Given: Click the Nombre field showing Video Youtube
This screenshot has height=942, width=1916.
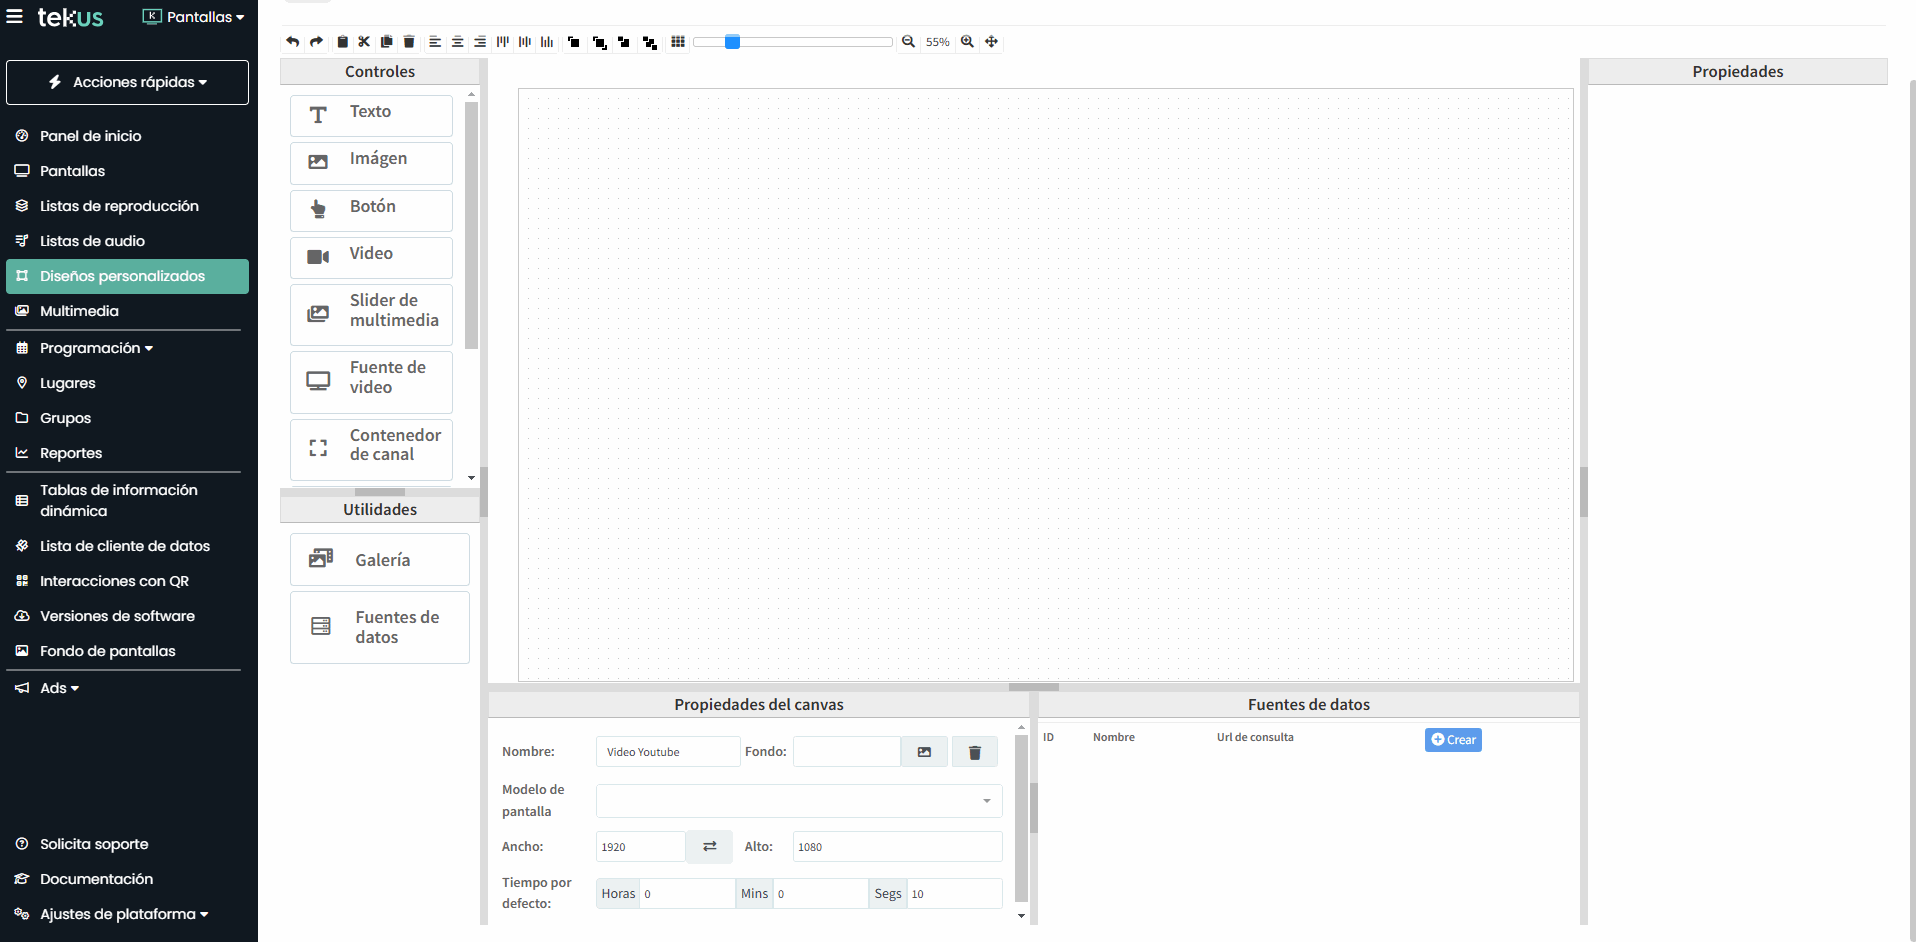Looking at the screenshot, I should (x=667, y=751).
